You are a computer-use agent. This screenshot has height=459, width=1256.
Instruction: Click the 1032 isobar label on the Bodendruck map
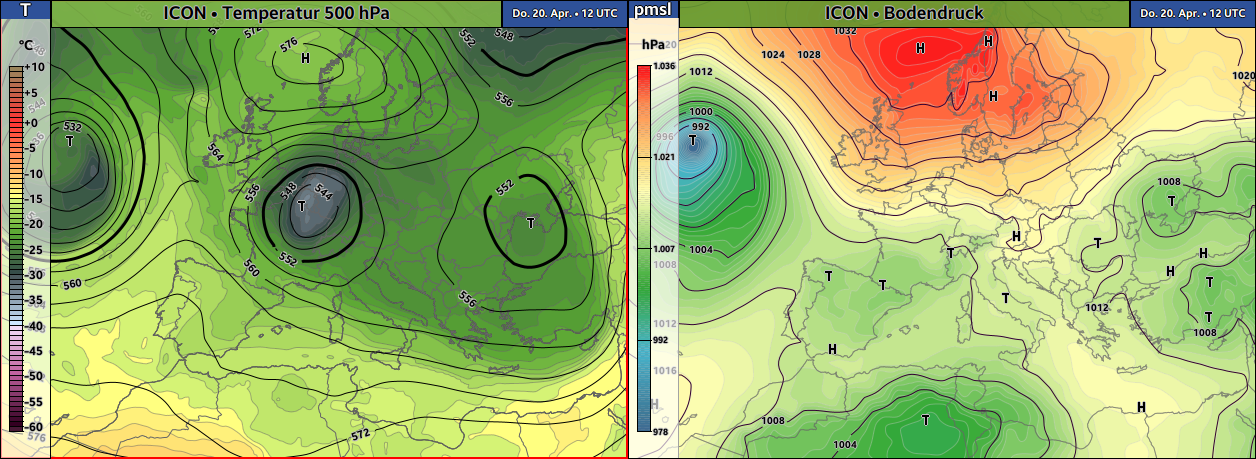click(x=845, y=31)
